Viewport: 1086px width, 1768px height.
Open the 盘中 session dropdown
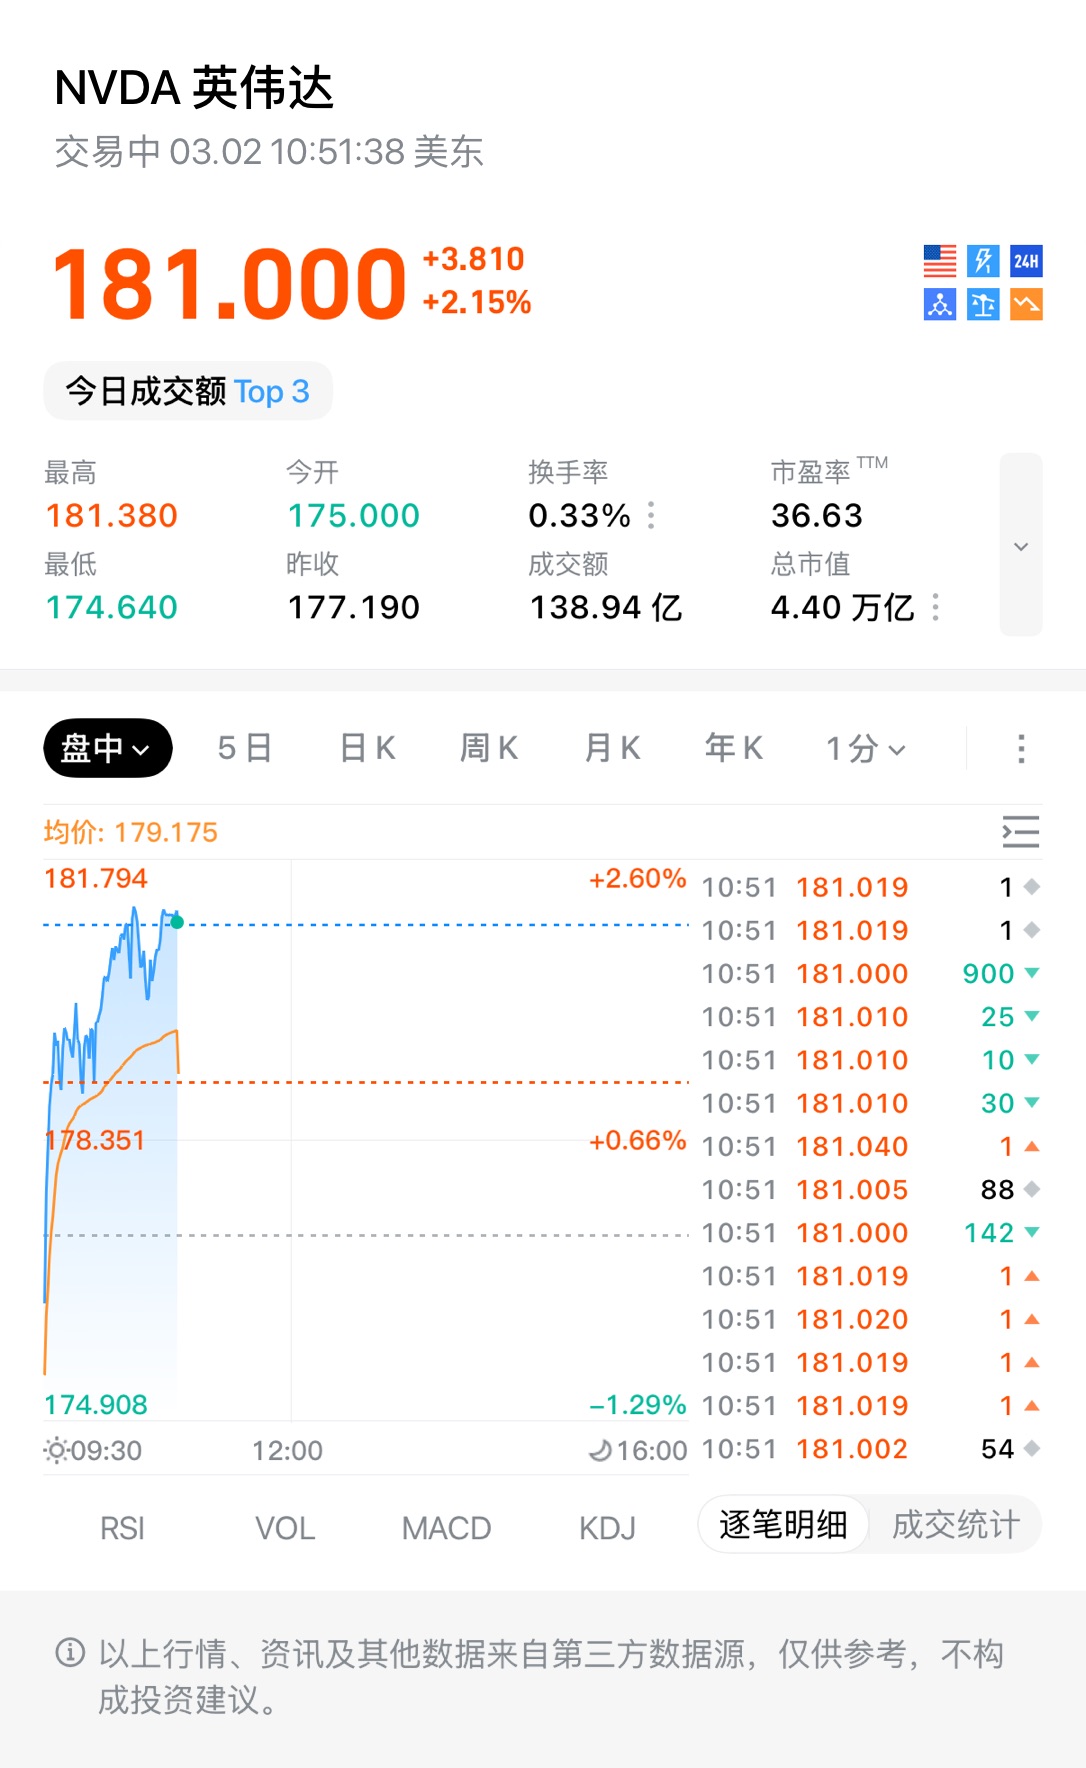[x=107, y=749]
